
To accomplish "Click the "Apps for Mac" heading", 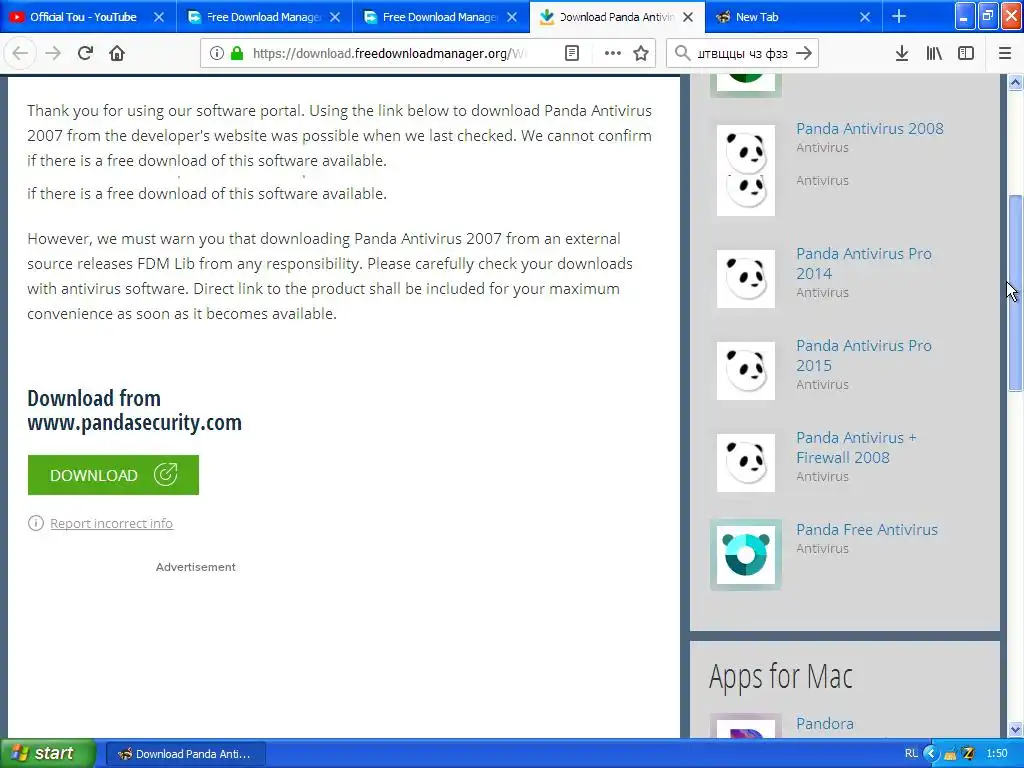I will click(781, 676).
